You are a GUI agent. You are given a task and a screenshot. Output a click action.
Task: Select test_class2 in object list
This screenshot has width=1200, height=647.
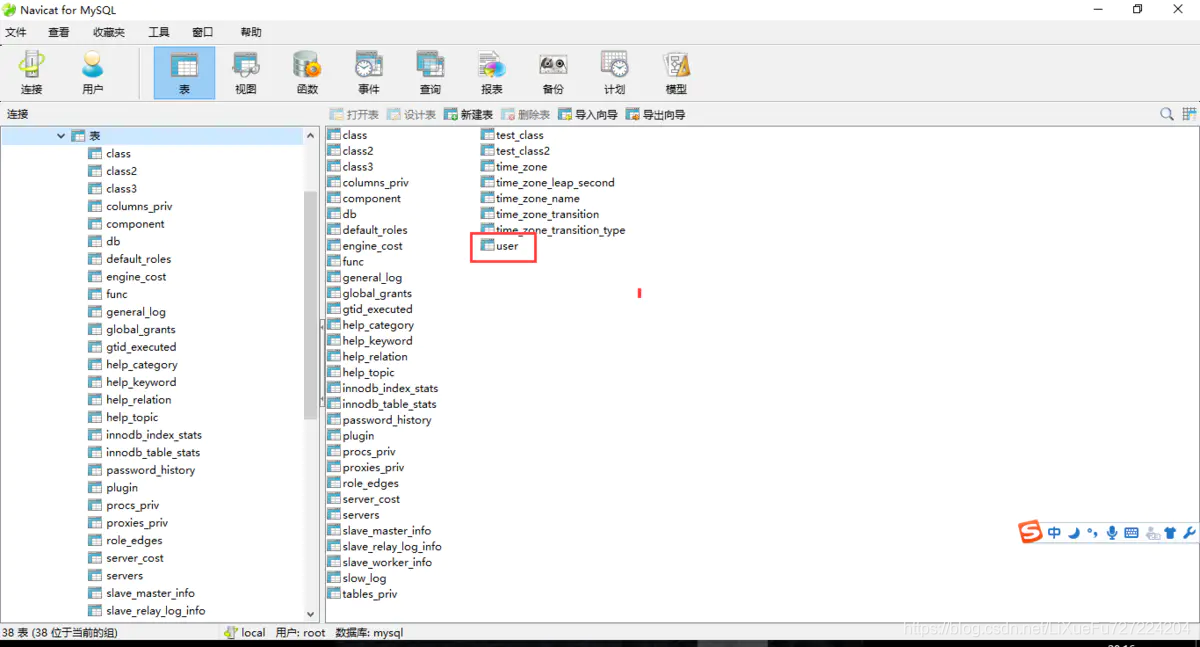[x=516, y=151]
